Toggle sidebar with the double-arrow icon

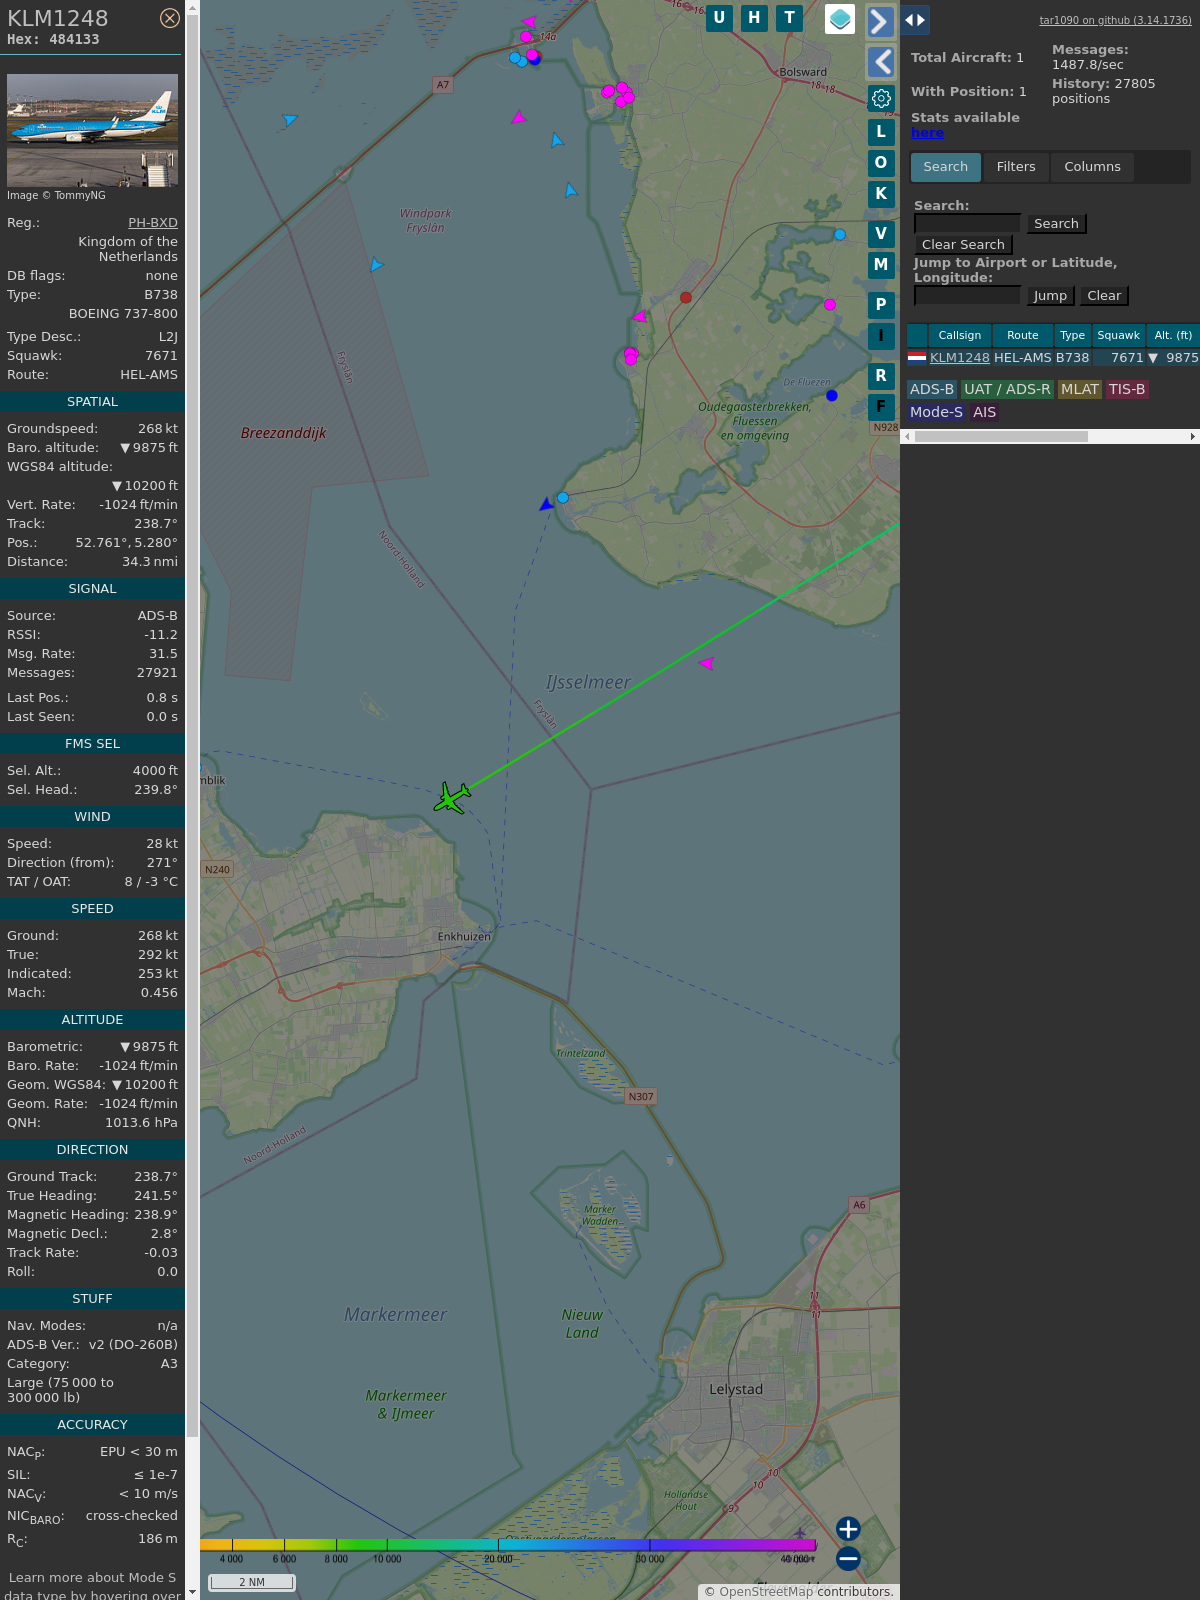click(915, 20)
